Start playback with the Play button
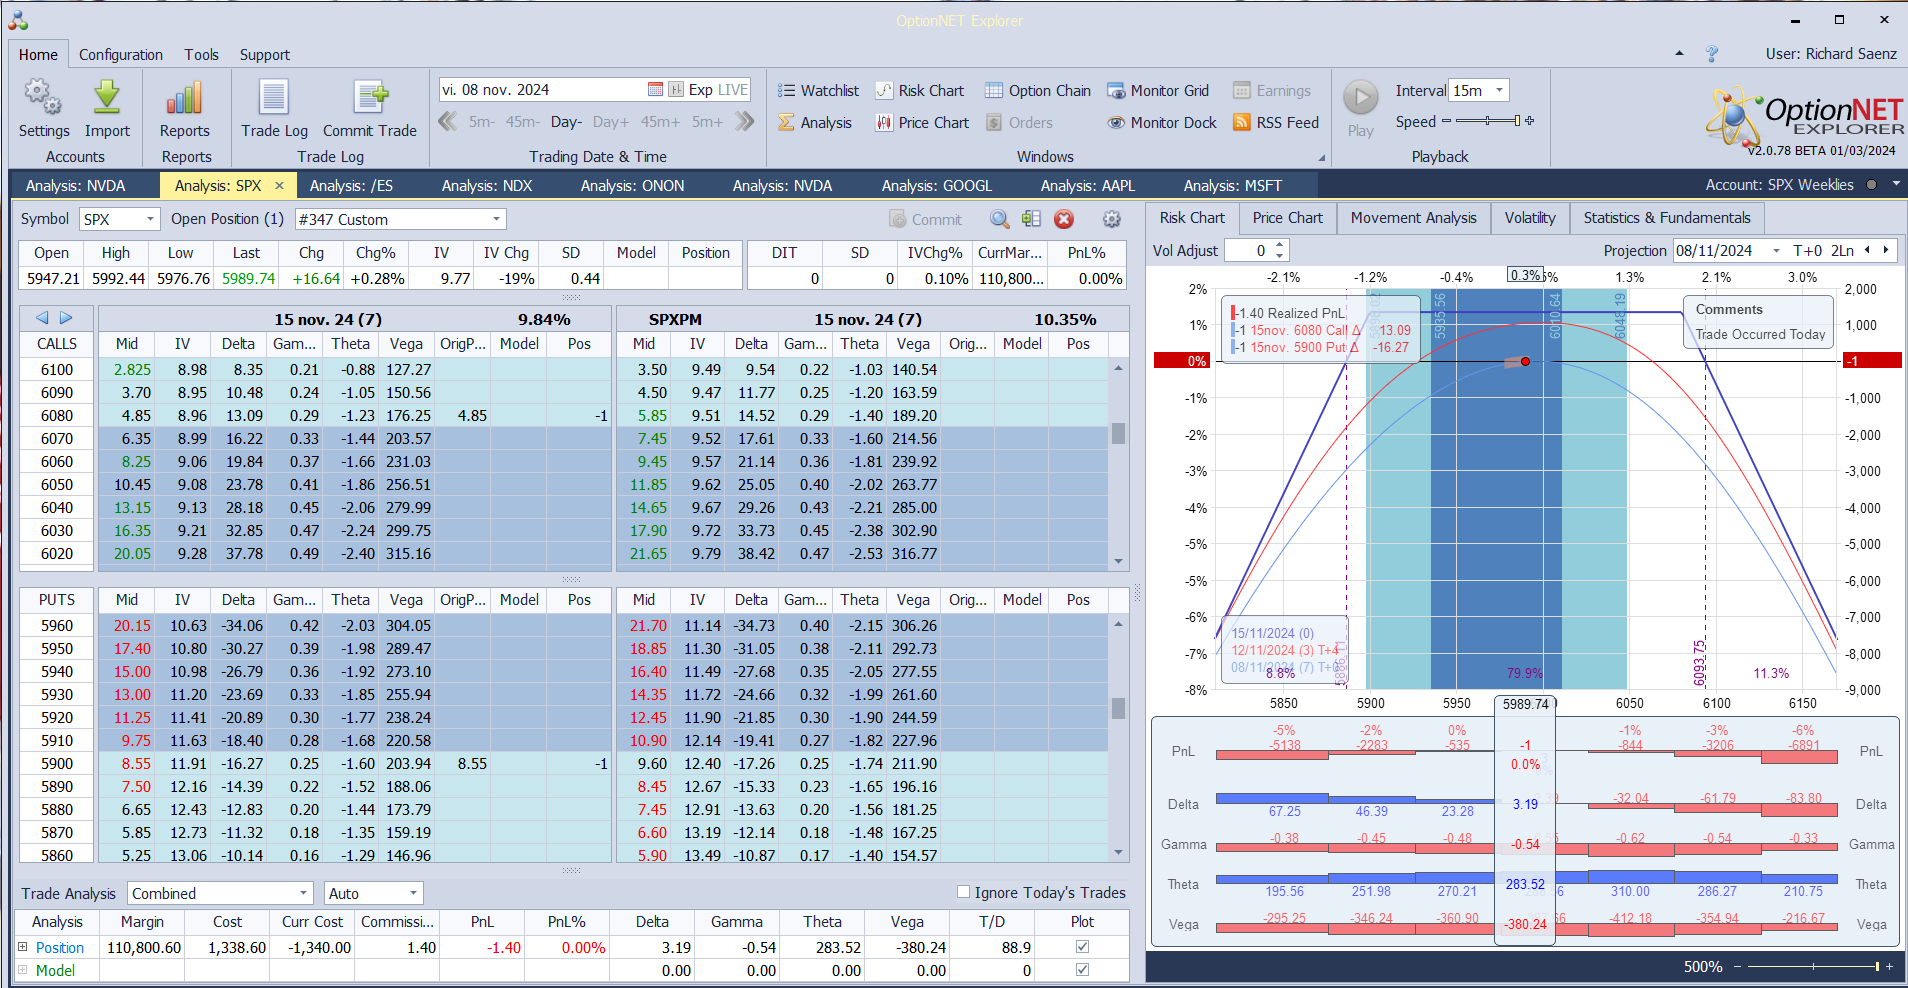1908x988 pixels. [x=1360, y=98]
